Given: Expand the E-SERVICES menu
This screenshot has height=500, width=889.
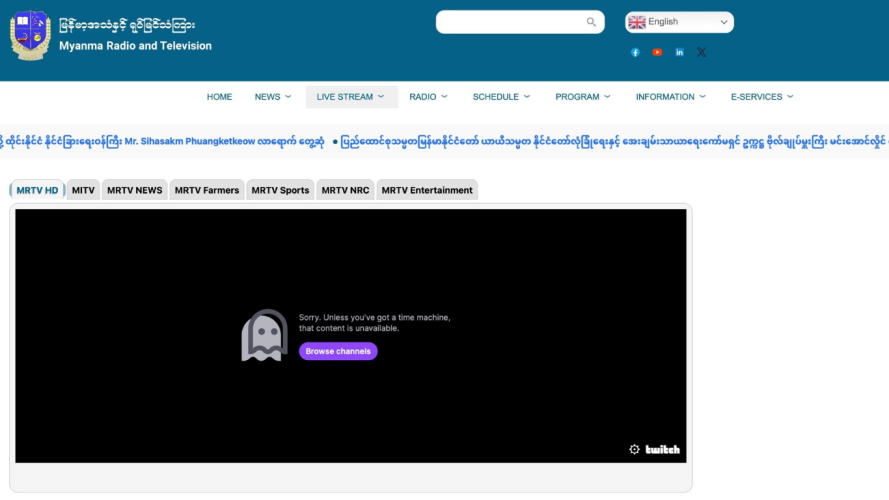Looking at the screenshot, I should [x=762, y=97].
